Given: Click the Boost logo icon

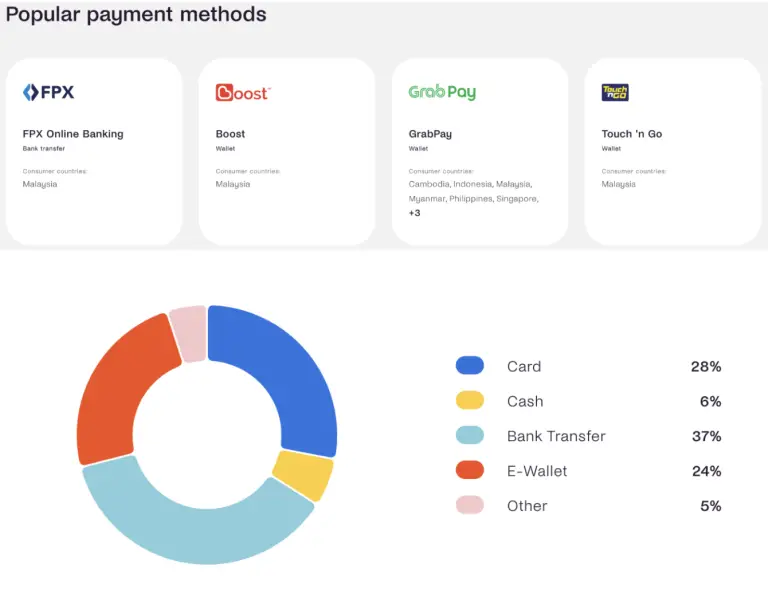Looking at the screenshot, I should click(x=242, y=93).
